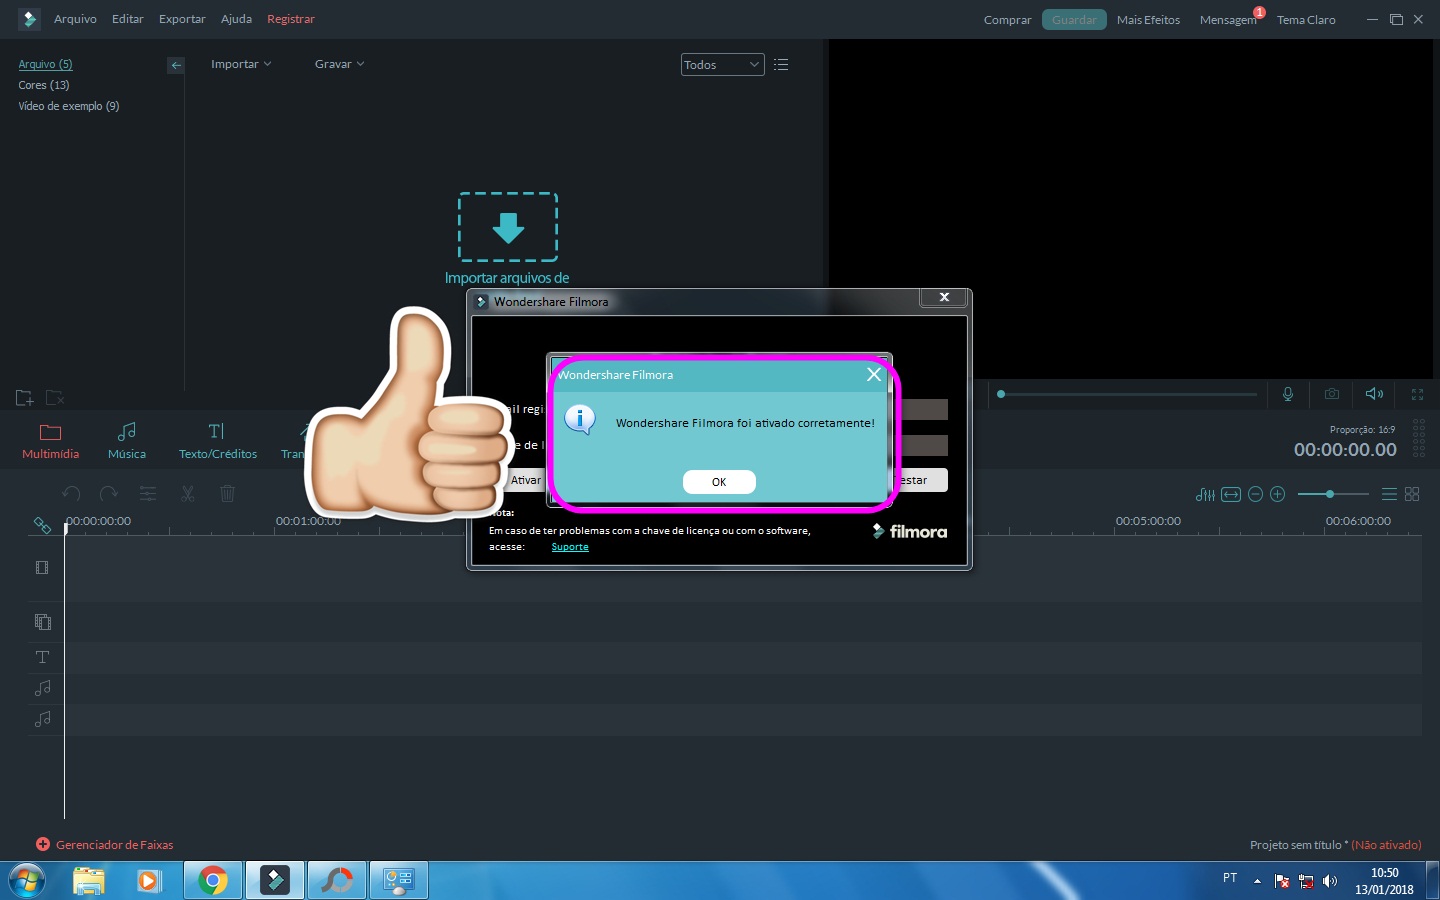Open the Mensagem notifications
The height and width of the screenshot is (900, 1440).
[x=1228, y=20]
